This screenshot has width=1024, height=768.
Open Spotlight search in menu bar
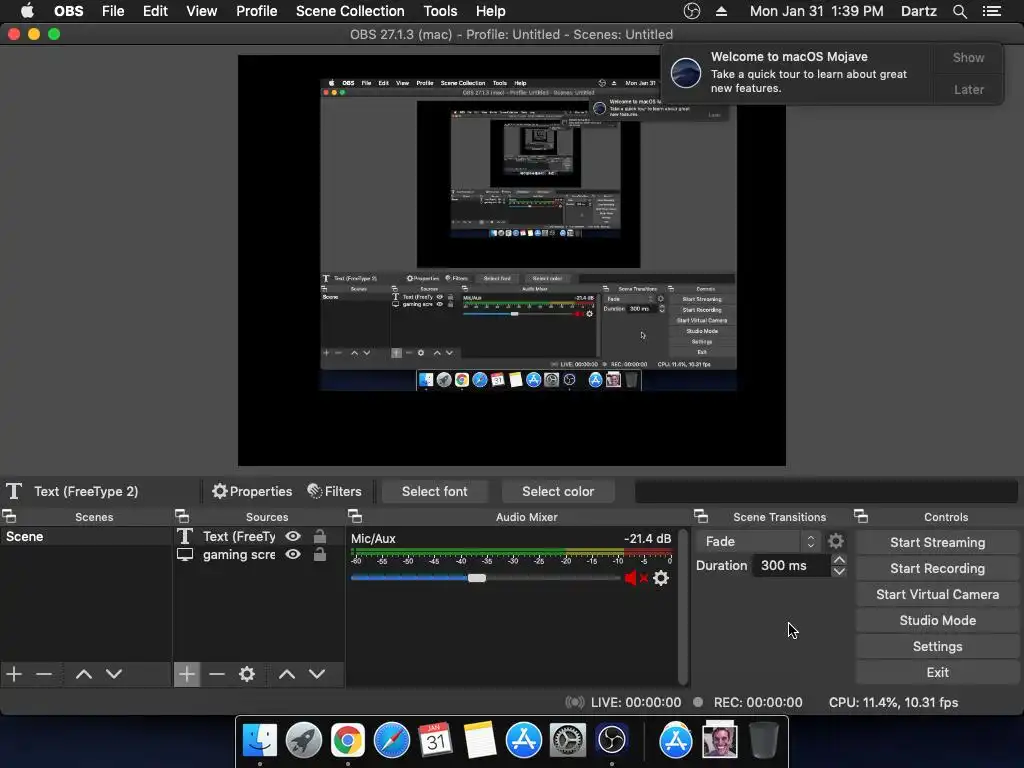click(959, 11)
